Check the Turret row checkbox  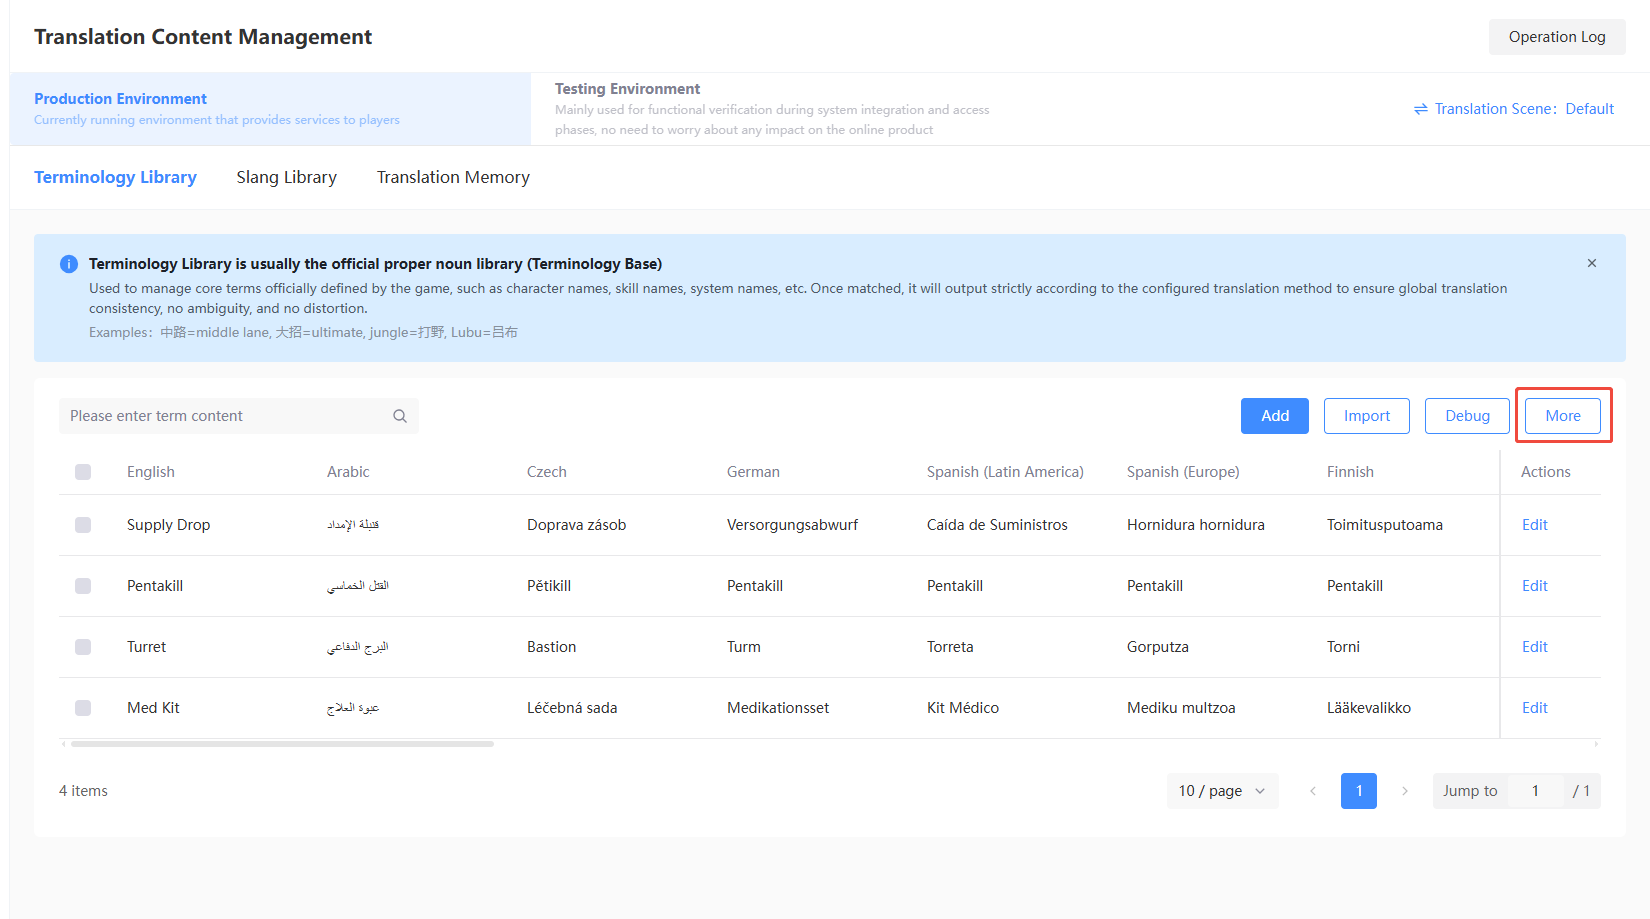[x=83, y=647]
